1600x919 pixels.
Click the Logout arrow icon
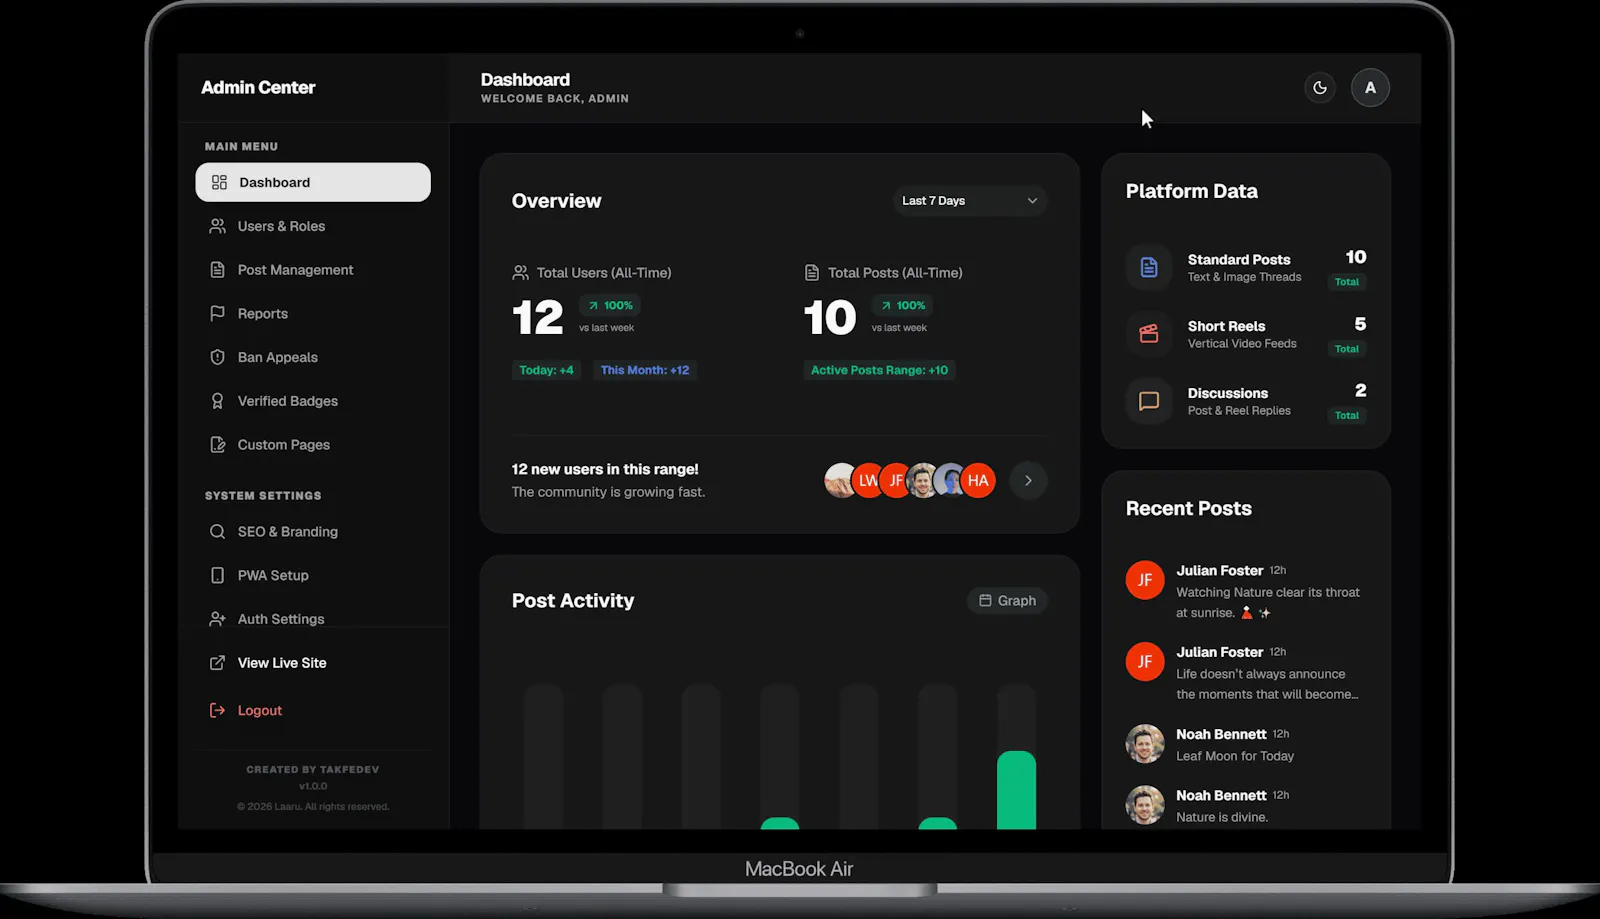click(217, 711)
